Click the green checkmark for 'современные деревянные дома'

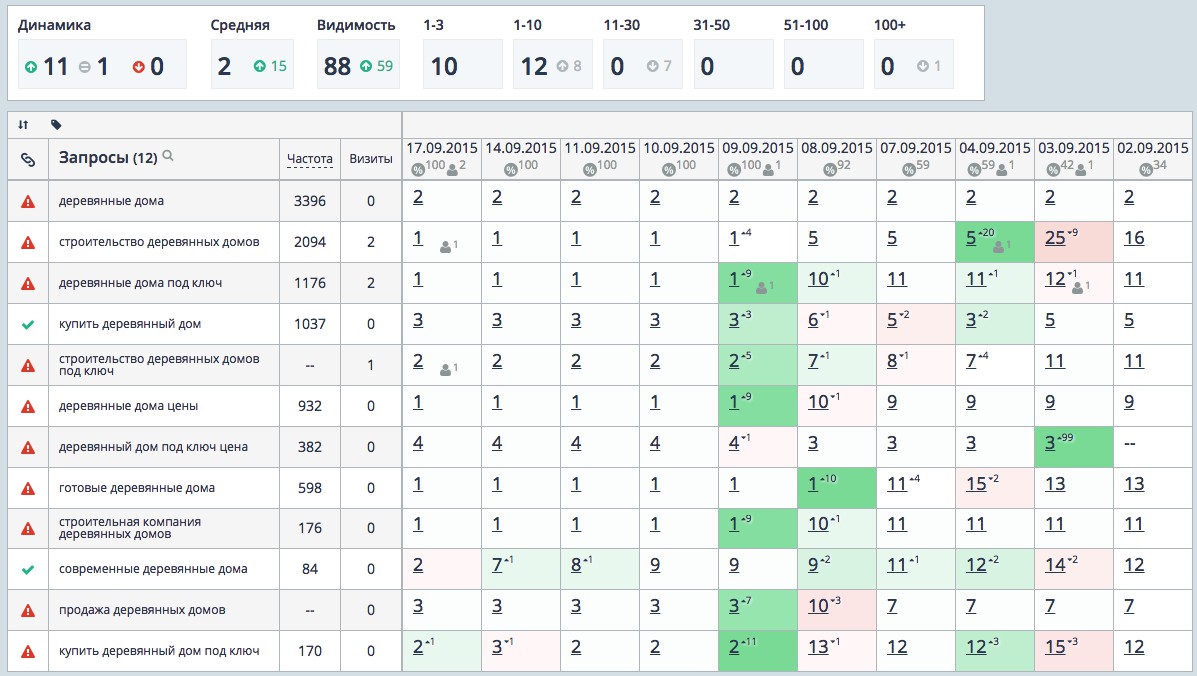coord(28,569)
